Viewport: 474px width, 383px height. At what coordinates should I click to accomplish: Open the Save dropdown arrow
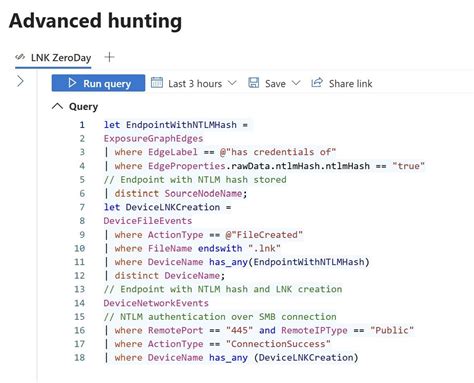(x=296, y=83)
